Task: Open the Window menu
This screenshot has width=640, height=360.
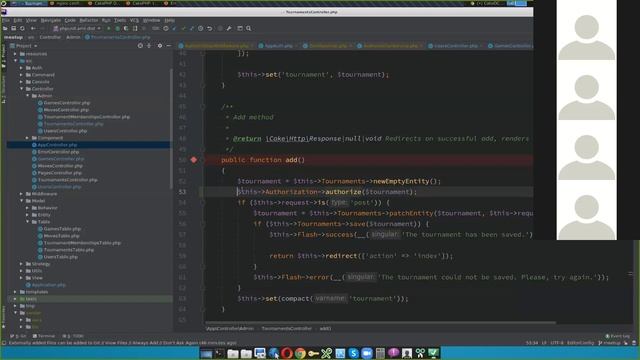Action: tap(151, 20)
